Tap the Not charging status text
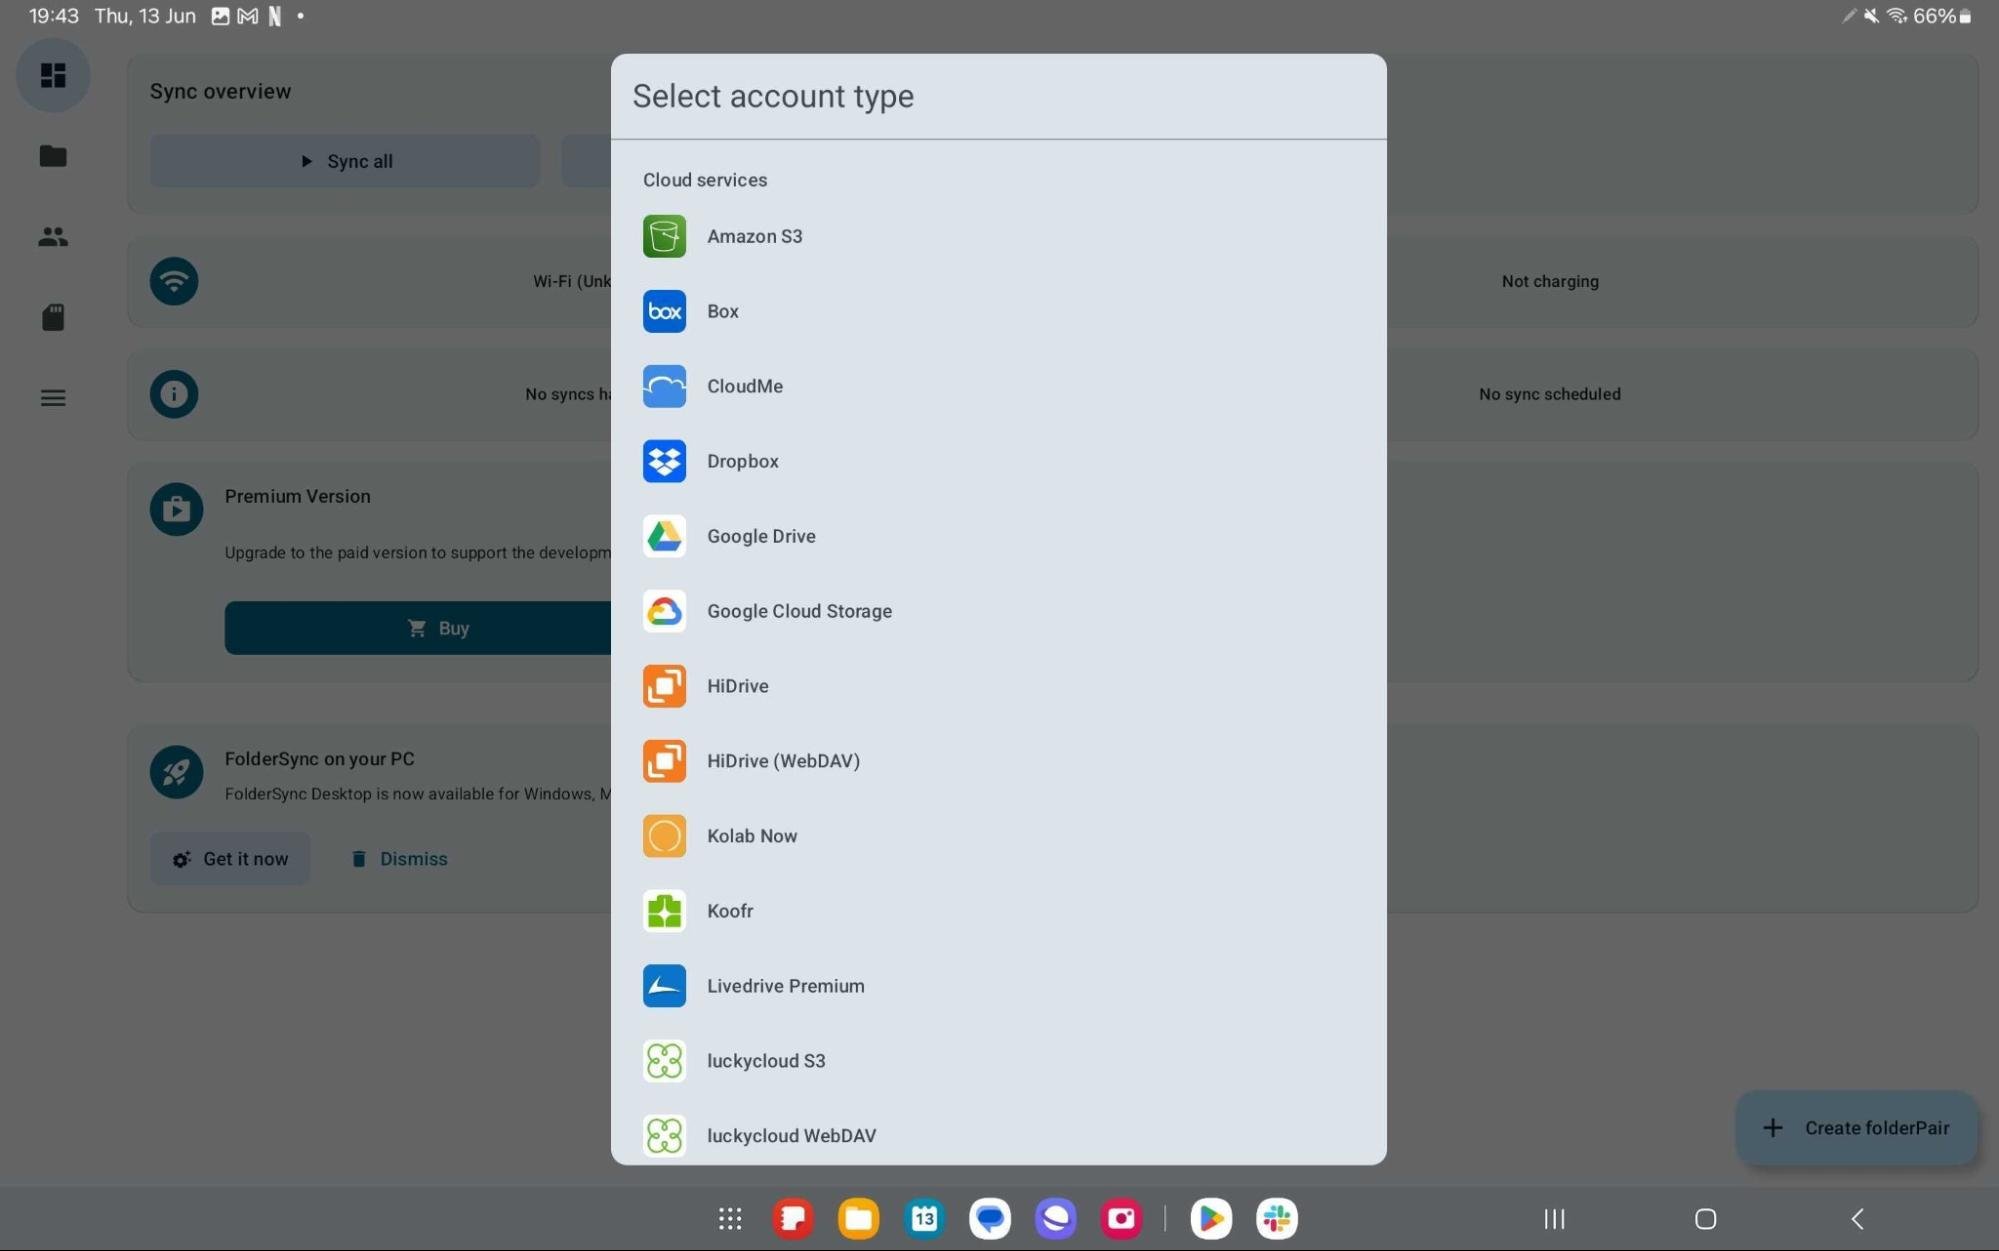 pos(1550,281)
